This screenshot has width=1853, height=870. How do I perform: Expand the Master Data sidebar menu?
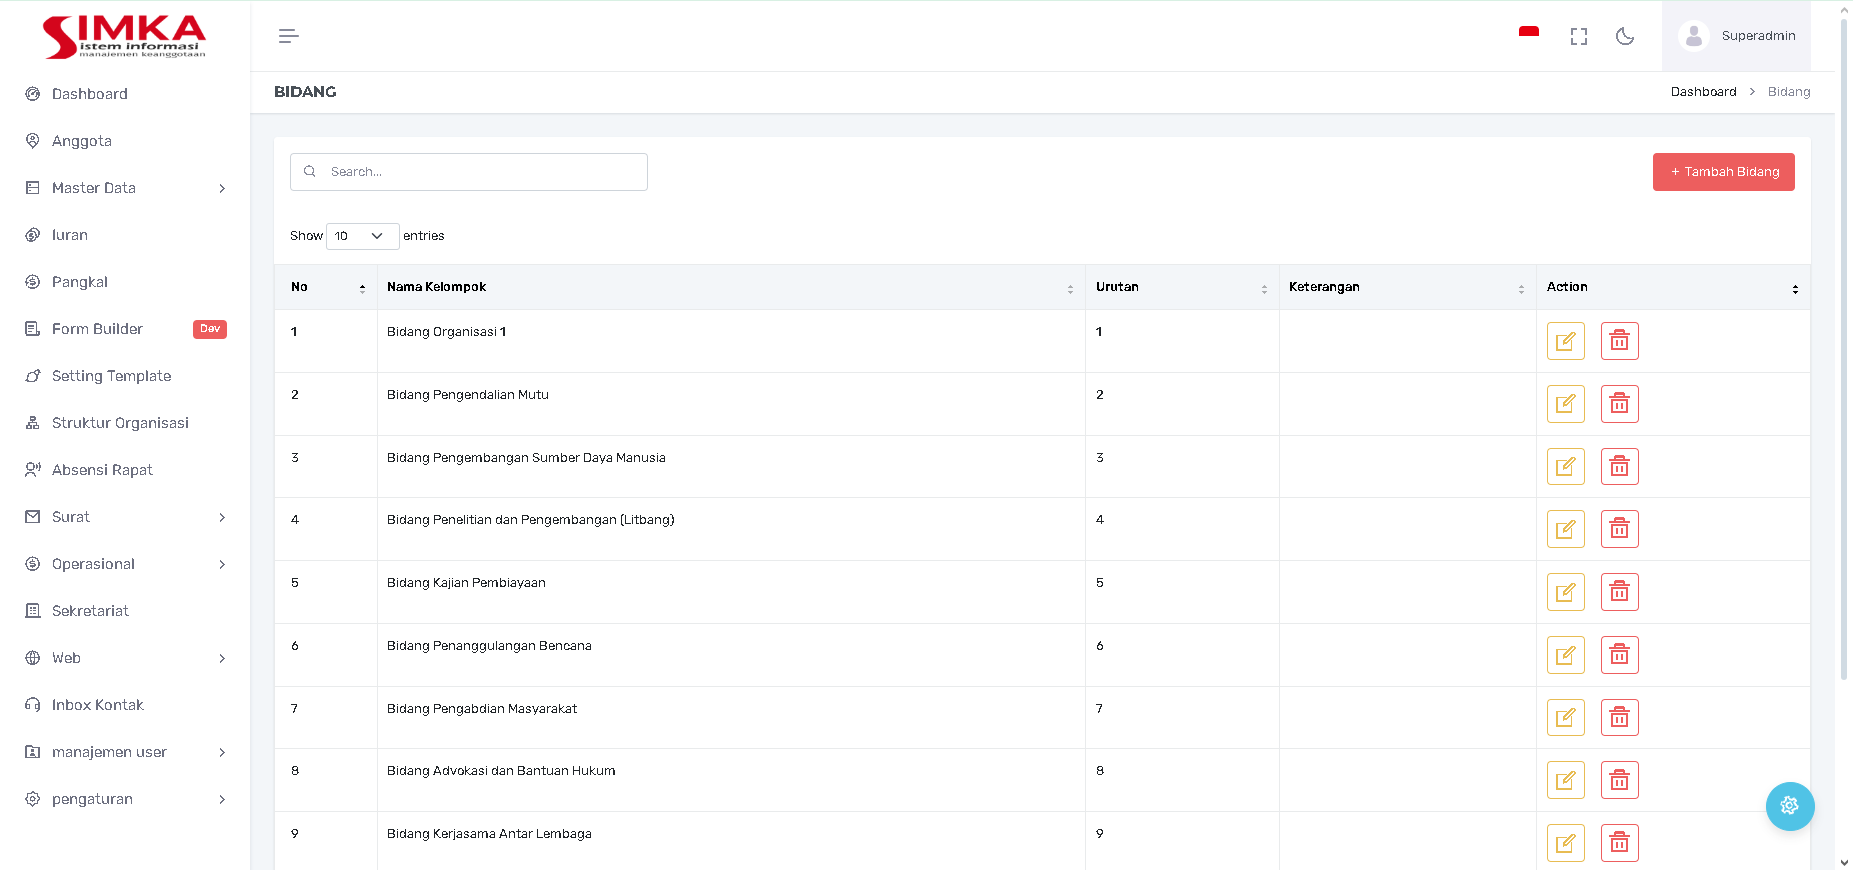coord(125,188)
